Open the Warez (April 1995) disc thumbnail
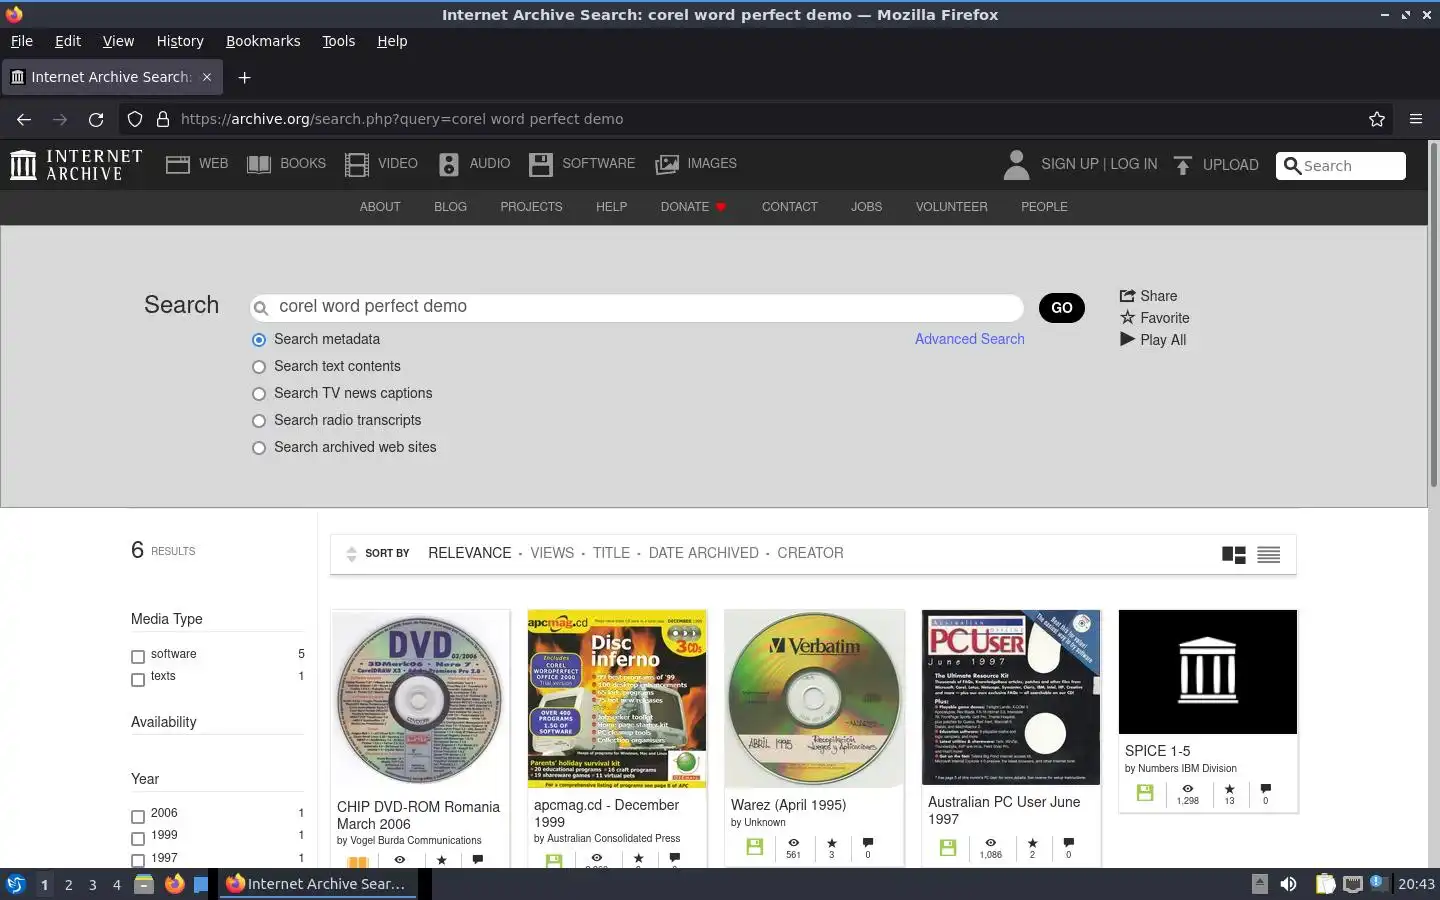Image resolution: width=1440 pixels, height=900 pixels. pyautogui.click(x=815, y=699)
